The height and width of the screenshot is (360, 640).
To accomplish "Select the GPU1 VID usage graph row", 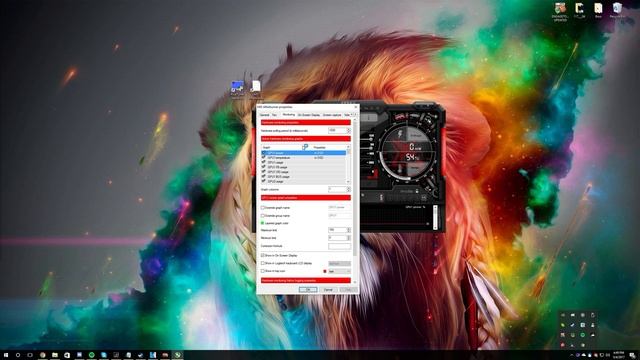I will (x=304, y=172).
